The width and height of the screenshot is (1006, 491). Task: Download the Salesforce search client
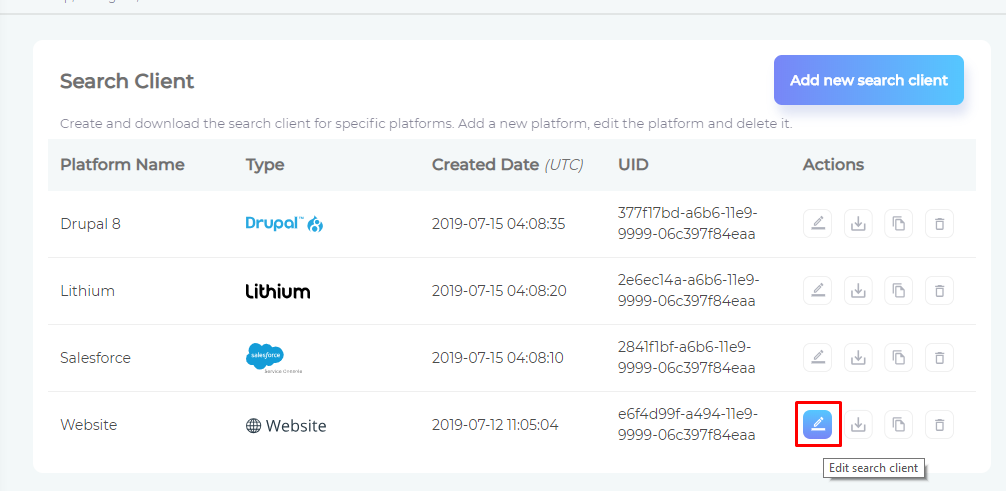pyautogui.click(x=858, y=358)
